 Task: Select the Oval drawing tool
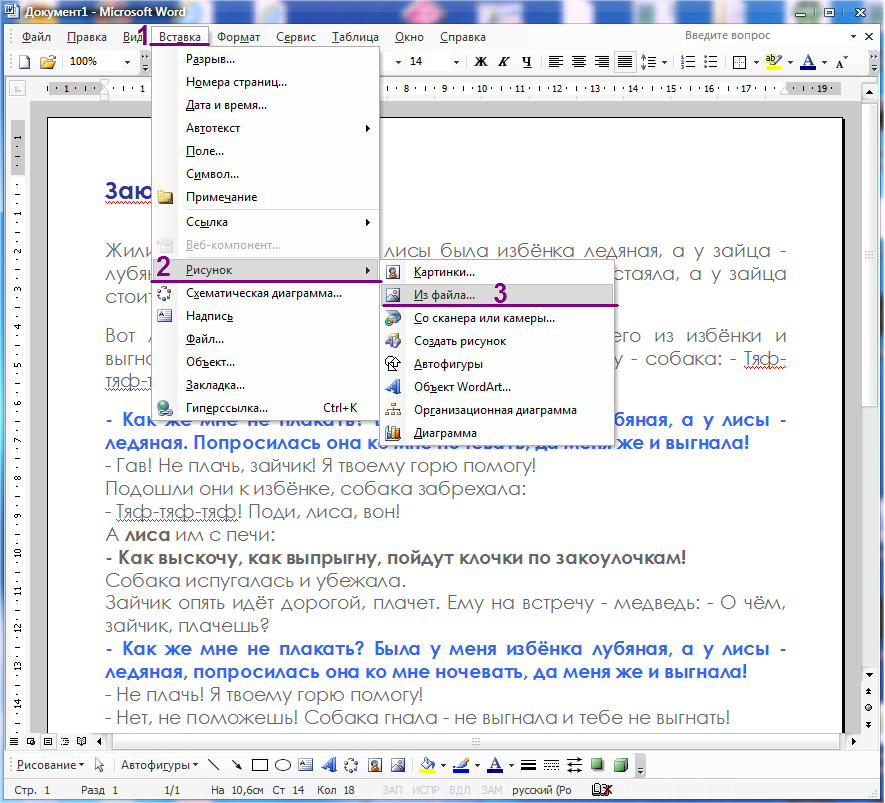click(x=283, y=766)
